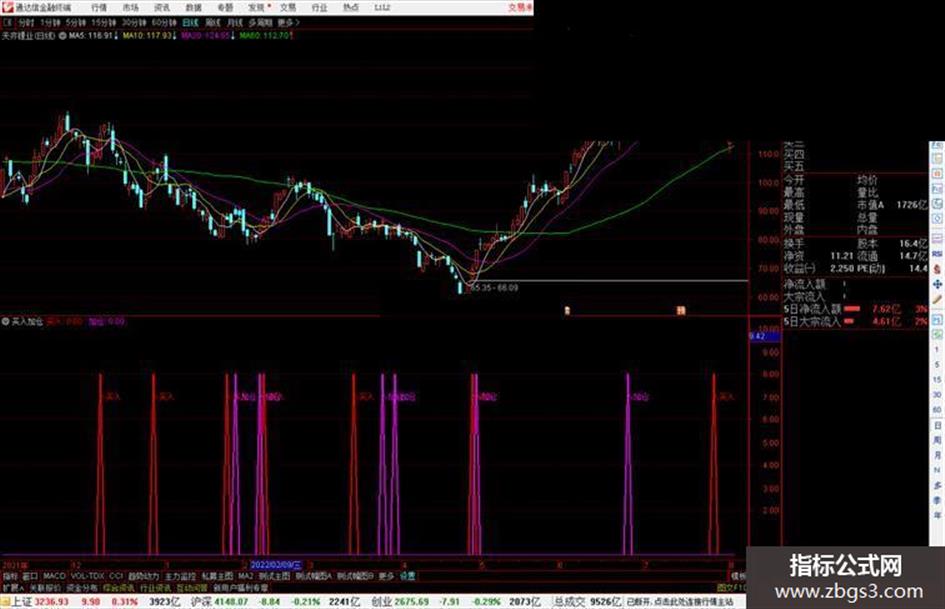Select the 月线 period tab
Screen dimensions: 945x609
234,22
